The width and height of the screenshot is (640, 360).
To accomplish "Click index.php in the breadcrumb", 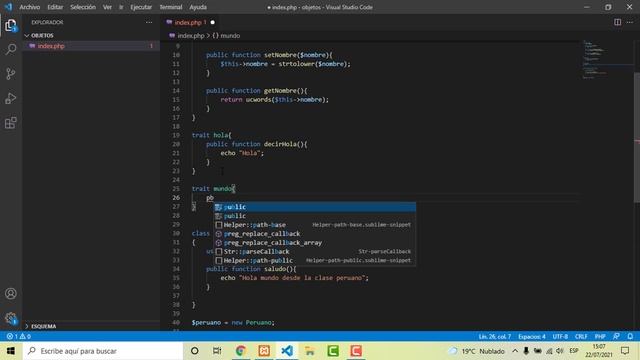I will pyautogui.click(x=191, y=36).
